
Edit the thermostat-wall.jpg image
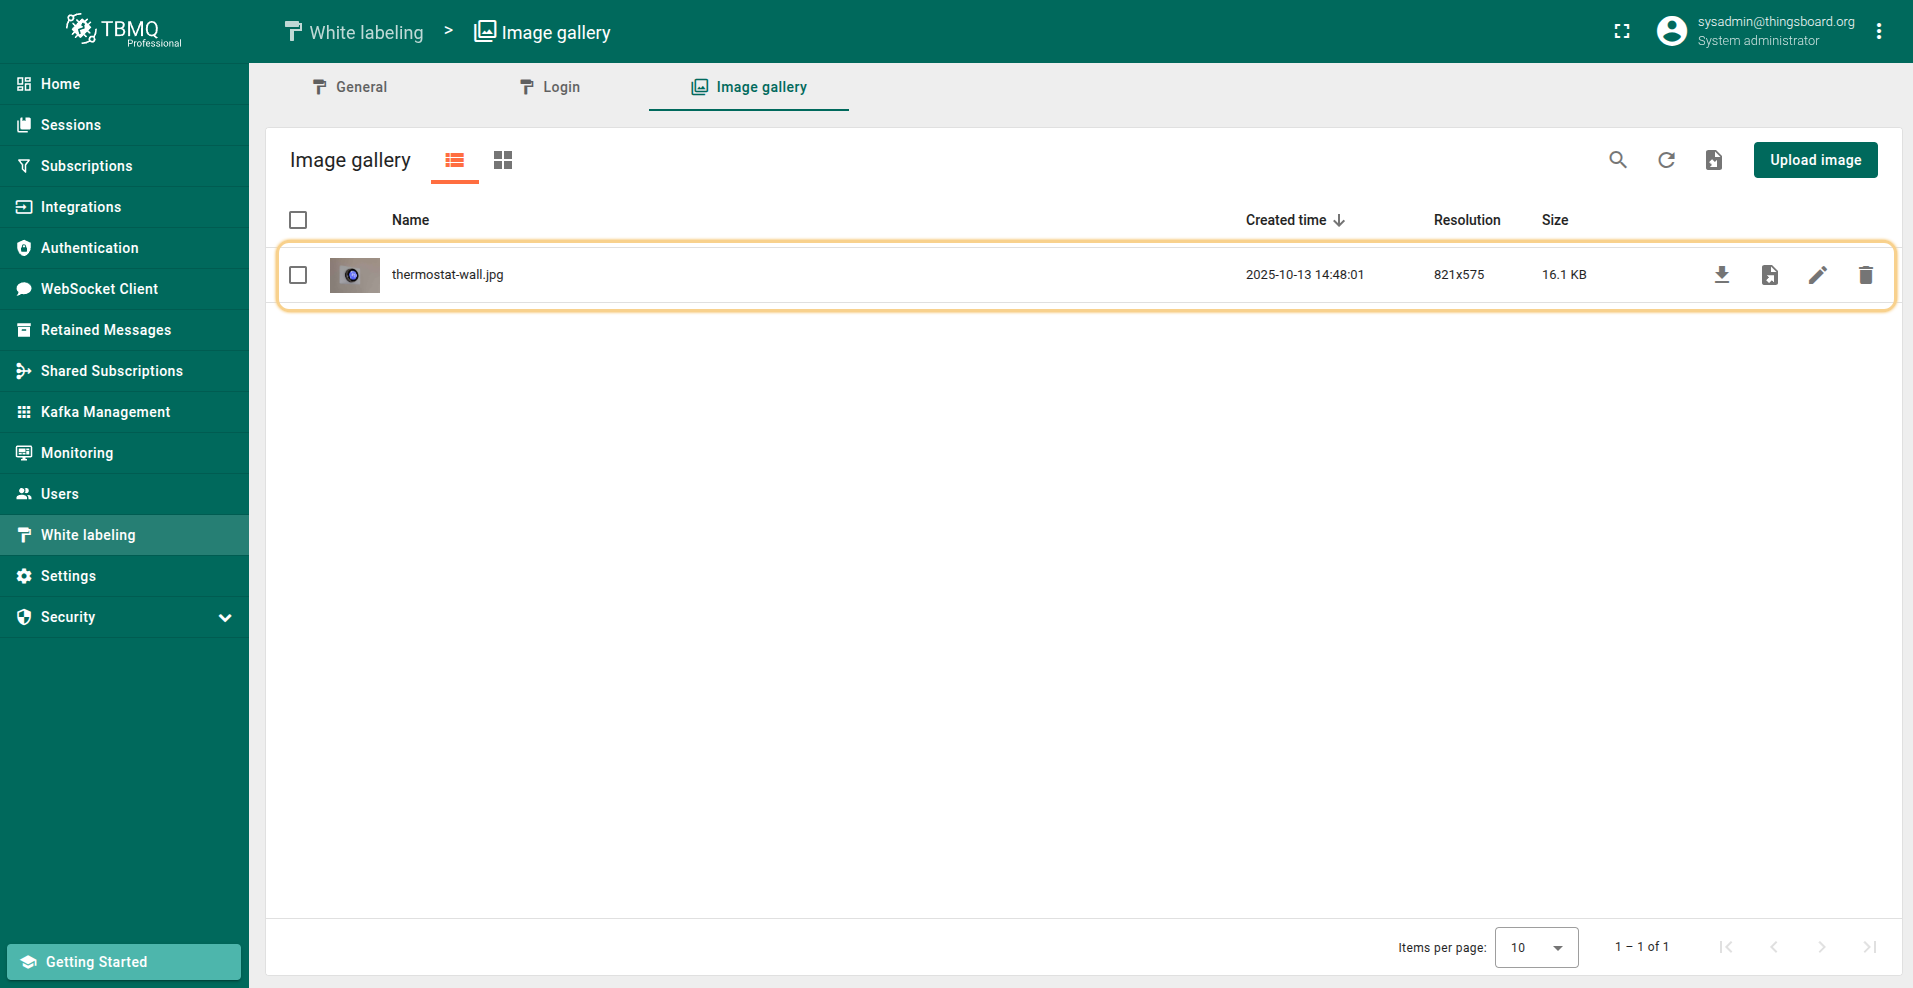(x=1817, y=275)
